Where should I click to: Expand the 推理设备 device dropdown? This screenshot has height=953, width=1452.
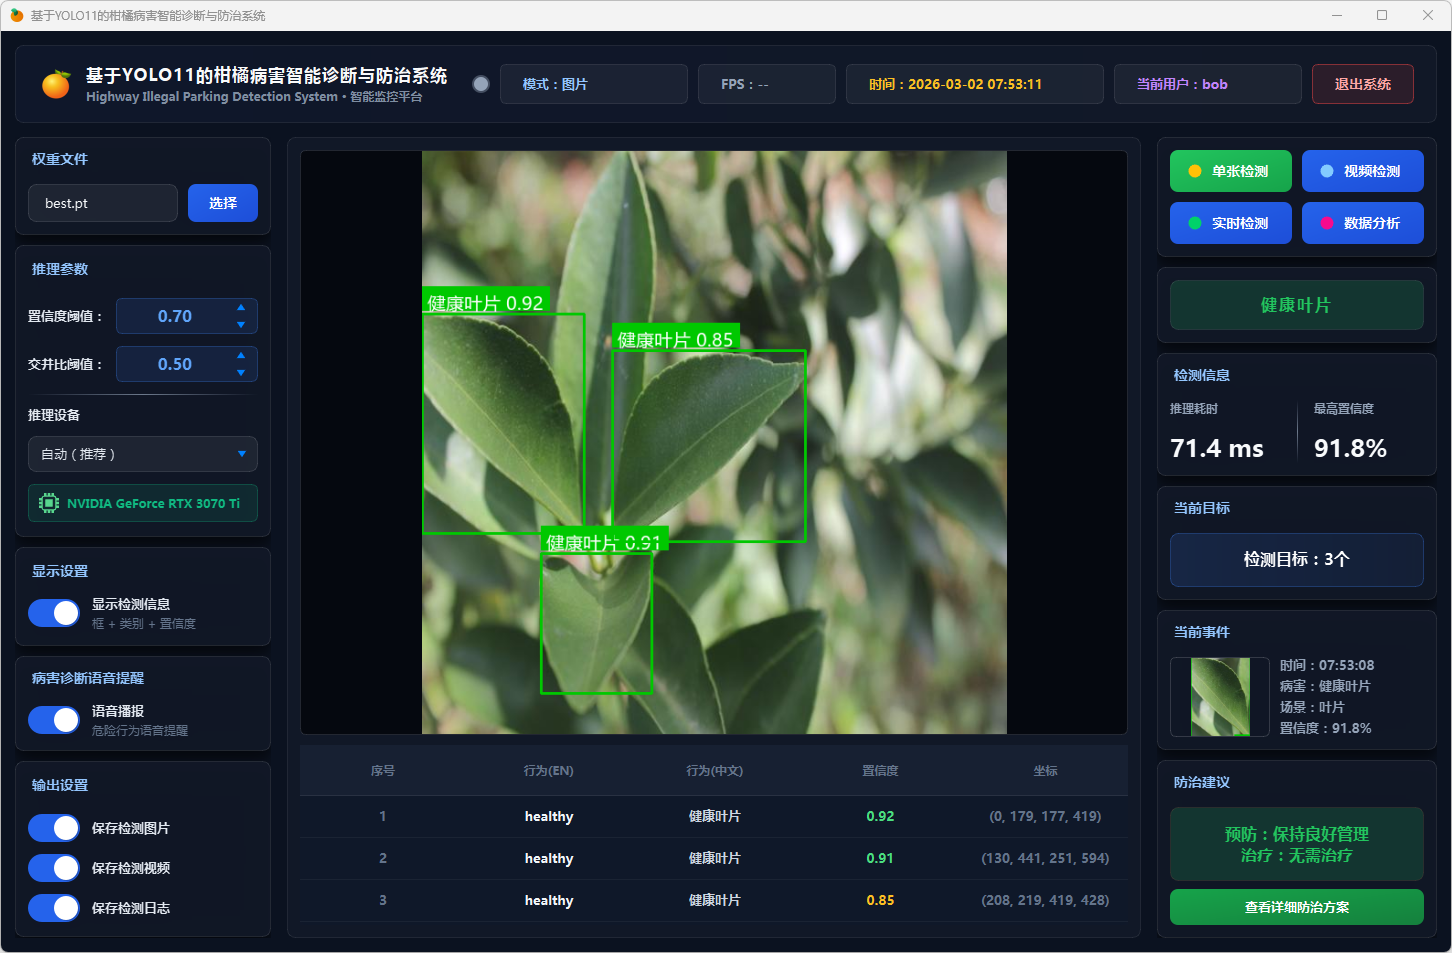pyautogui.click(x=143, y=454)
